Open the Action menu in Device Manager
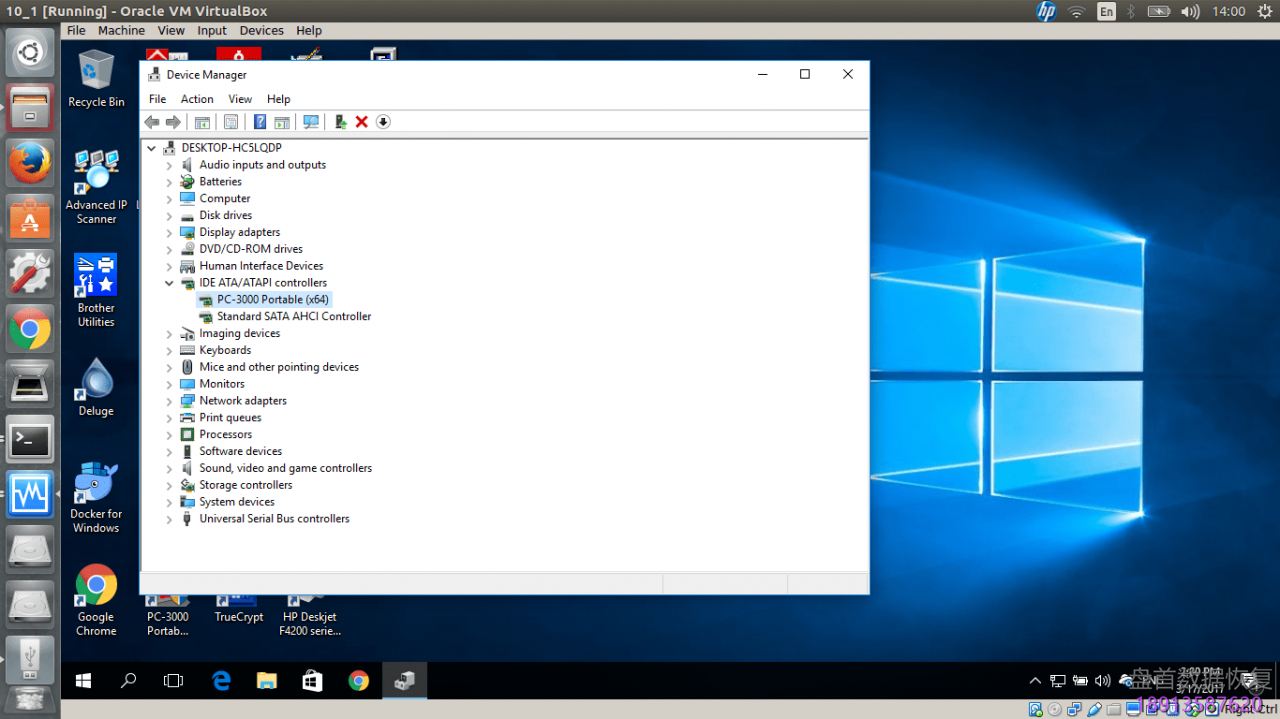This screenshot has height=719, width=1280. point(197,99)
